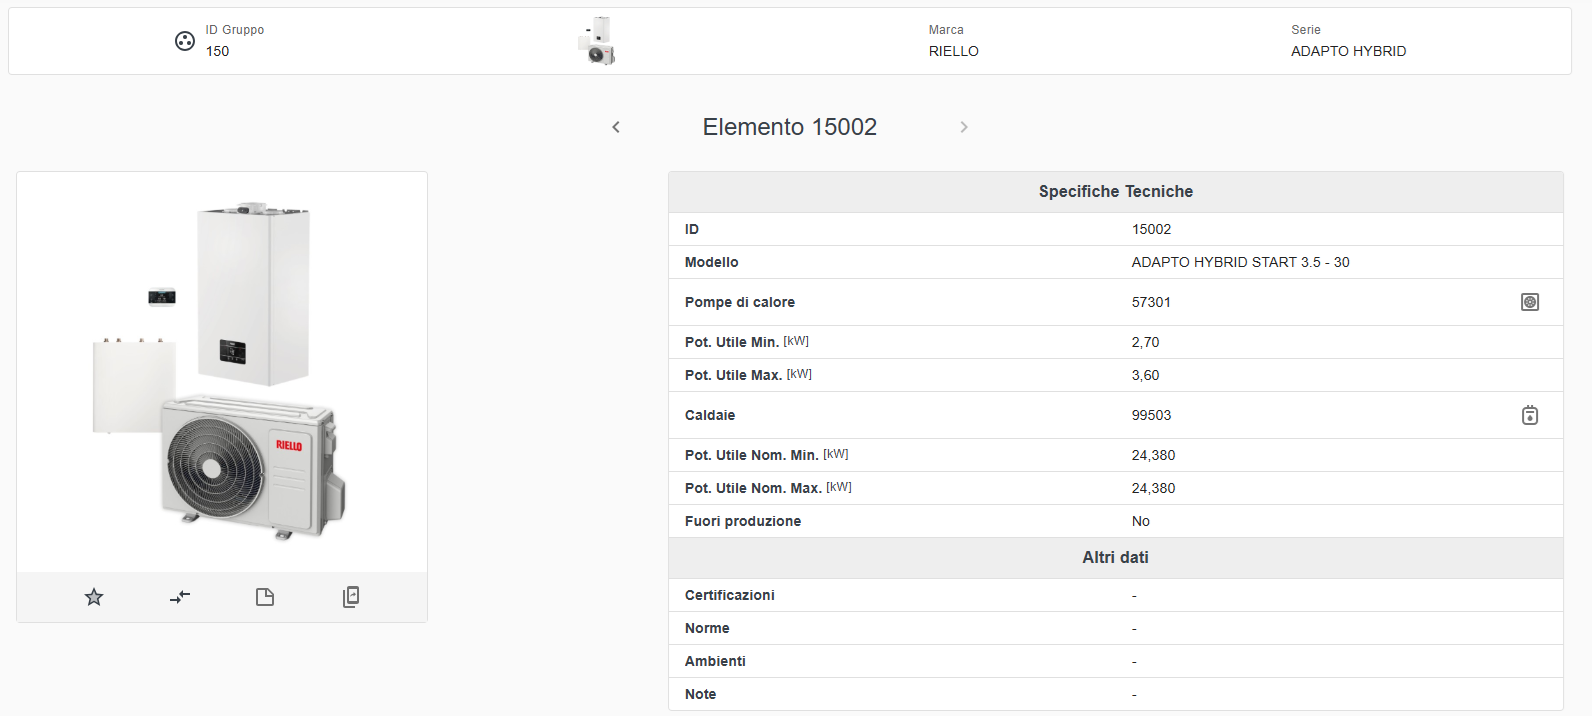This screenshot has height=716, width=1592.
Task: Click the Altri dati section header
Action: (1115, 557)
